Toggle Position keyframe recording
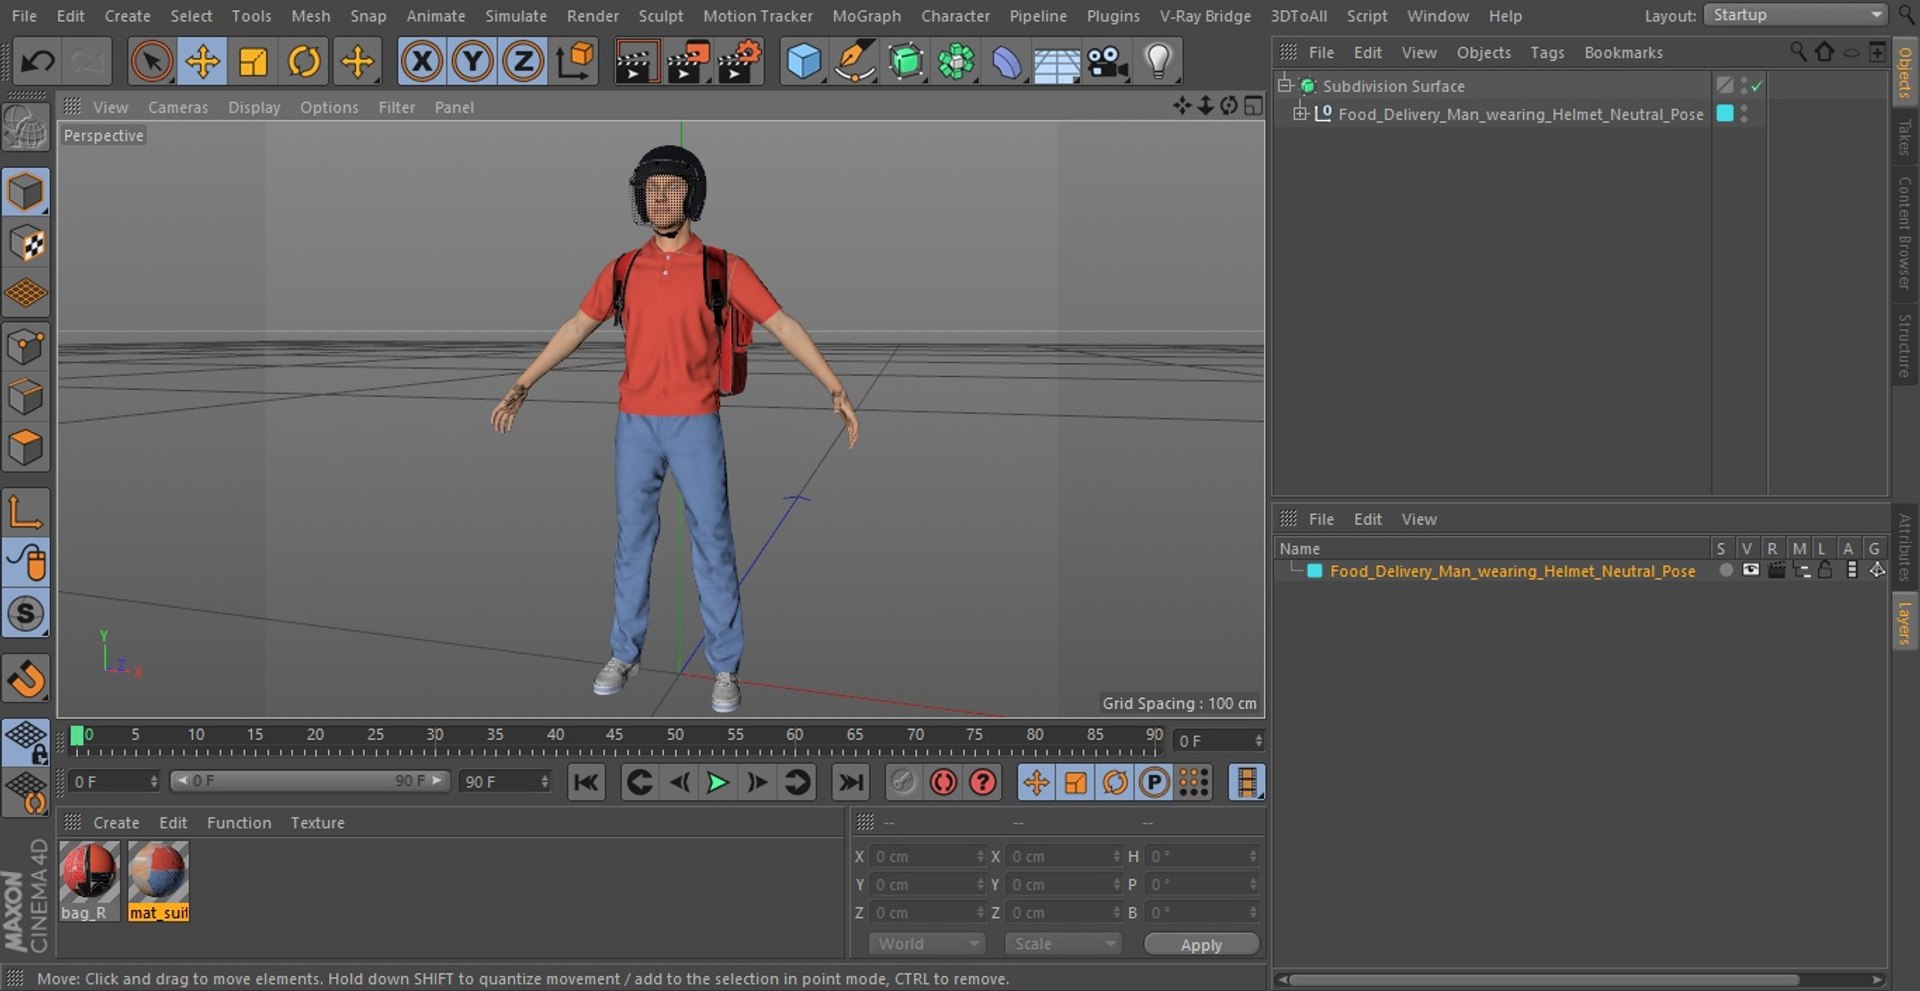The width and height of the screenshot is (1920, 991). click(x=1036, y=783)
